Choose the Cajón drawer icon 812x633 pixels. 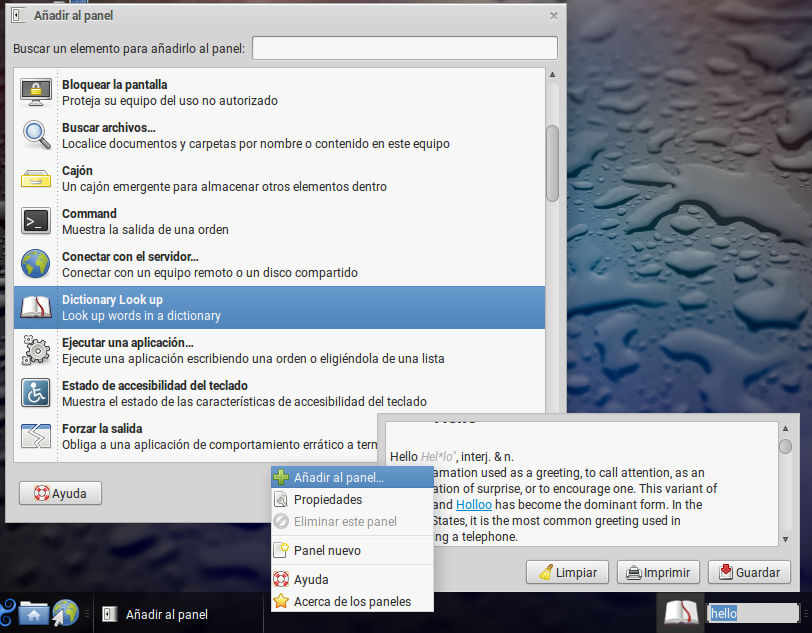point(36,178)
